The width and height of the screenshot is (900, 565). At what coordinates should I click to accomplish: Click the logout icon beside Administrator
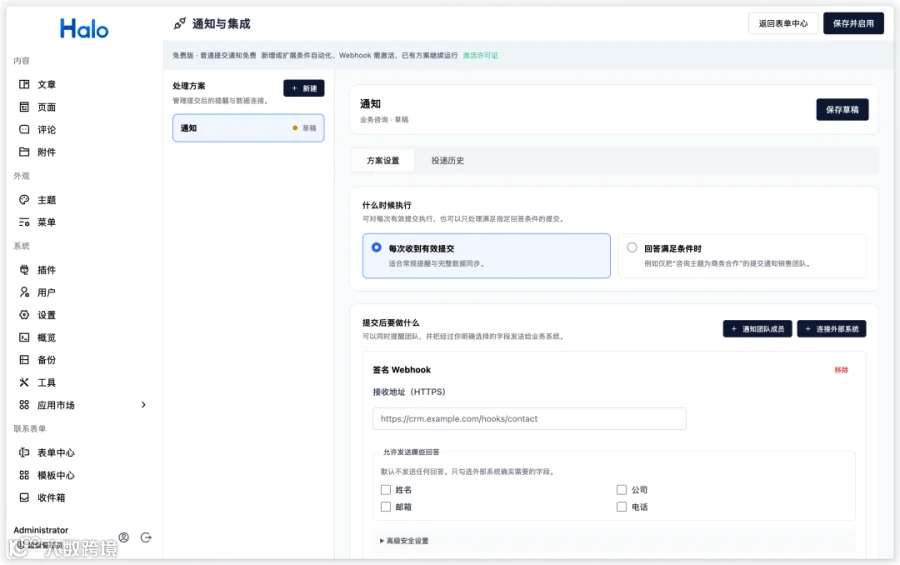pos(146,537)
